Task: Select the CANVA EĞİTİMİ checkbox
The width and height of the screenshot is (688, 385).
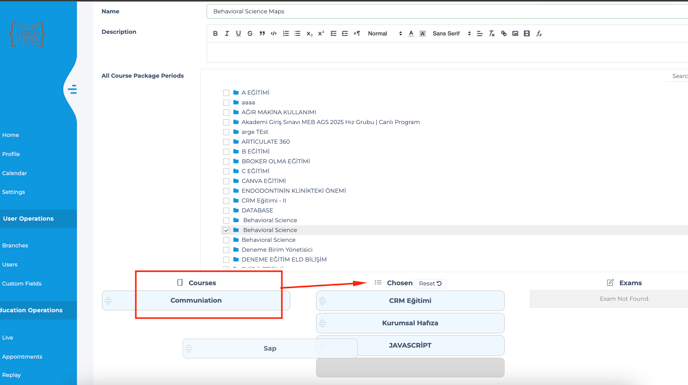Action: coord(226,181)
